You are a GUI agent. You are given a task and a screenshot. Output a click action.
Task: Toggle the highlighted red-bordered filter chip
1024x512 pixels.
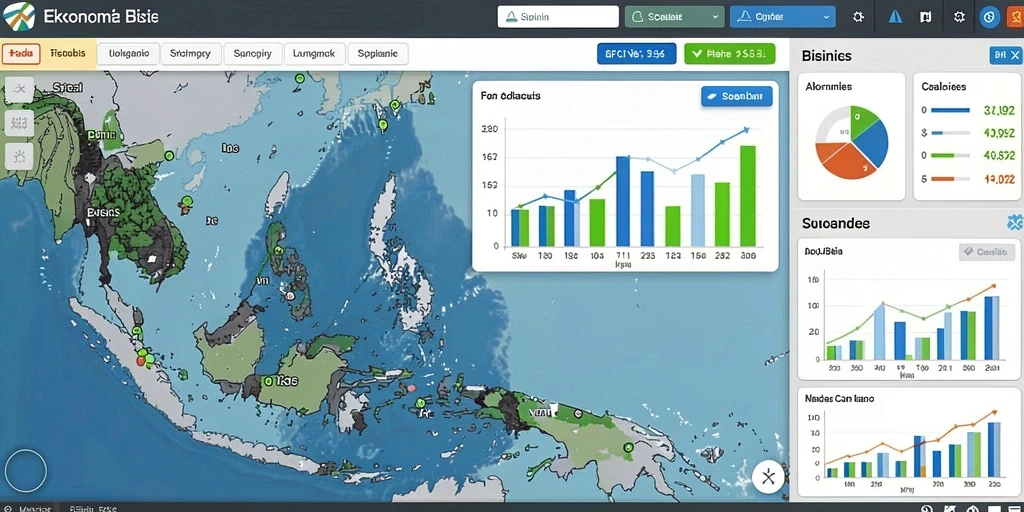click(x=22, y=54)
